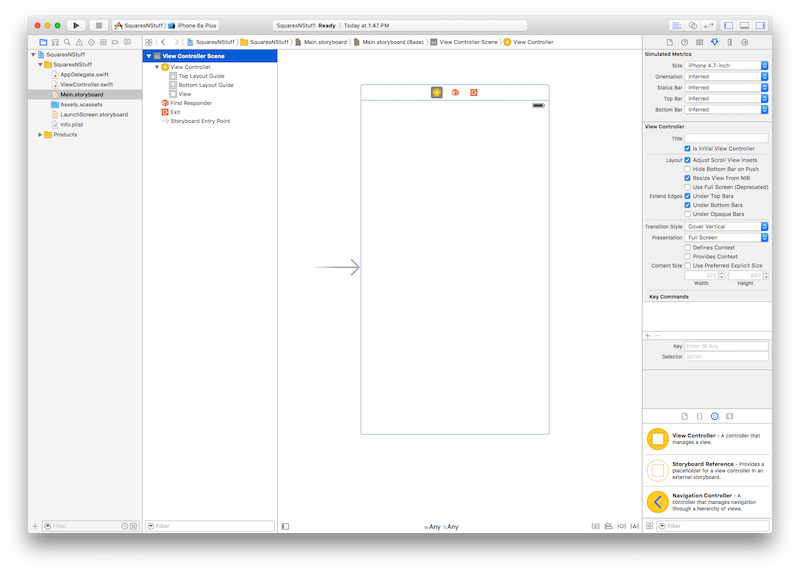
Task: Toggle Under Top Bars checkbox
Action: pyautogui.click(x=687, y=196)
